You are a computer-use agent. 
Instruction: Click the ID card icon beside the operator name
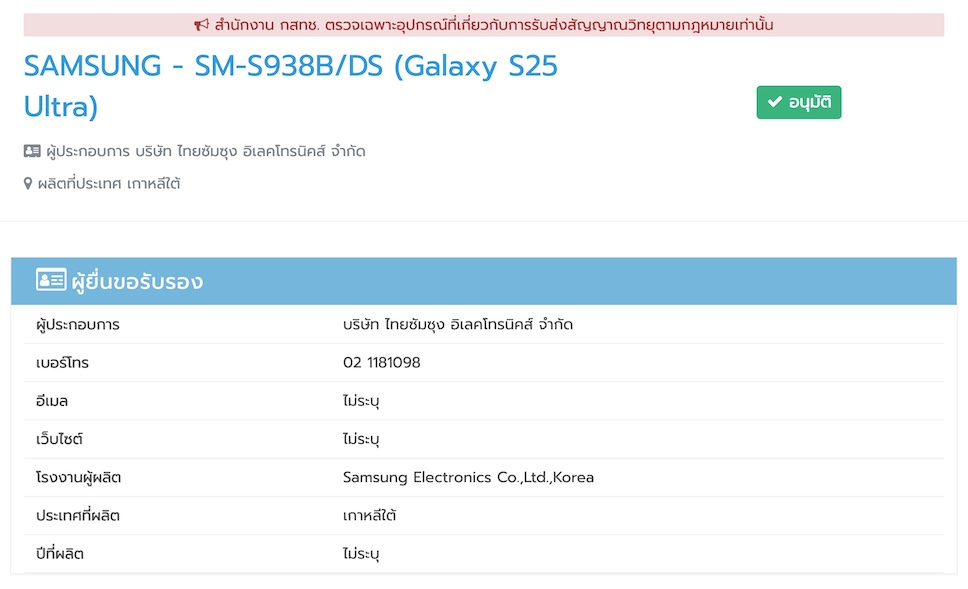pyautogui.click(x=31, y=150)
